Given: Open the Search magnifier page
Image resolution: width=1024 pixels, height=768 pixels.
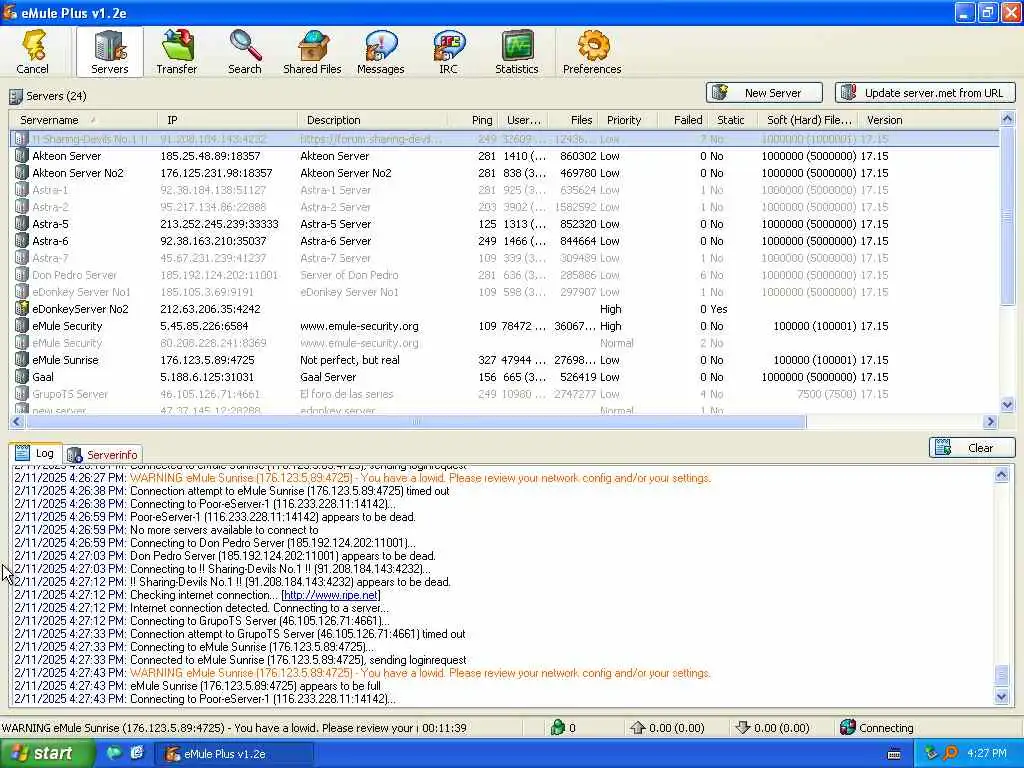Looking at the screenshot, I should click(245, 52).
